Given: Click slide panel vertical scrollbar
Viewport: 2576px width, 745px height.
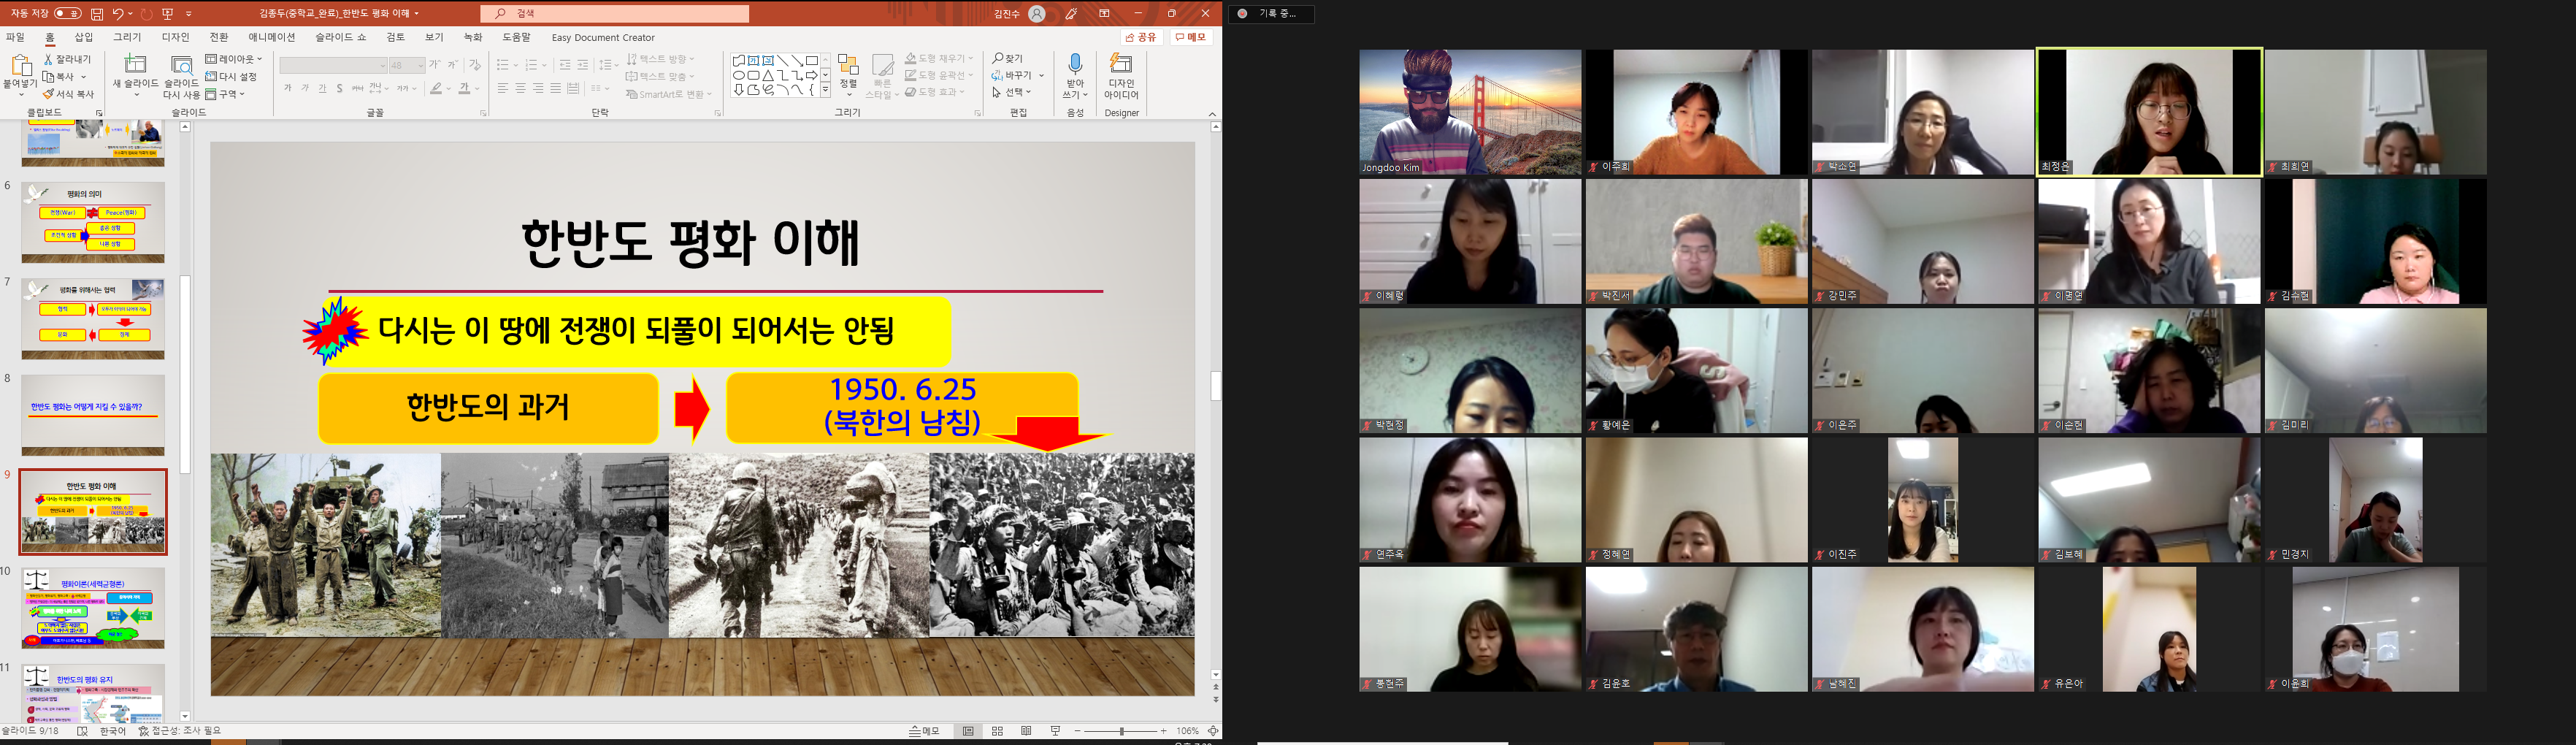Looking at the screenshot, I should (185, 374).
